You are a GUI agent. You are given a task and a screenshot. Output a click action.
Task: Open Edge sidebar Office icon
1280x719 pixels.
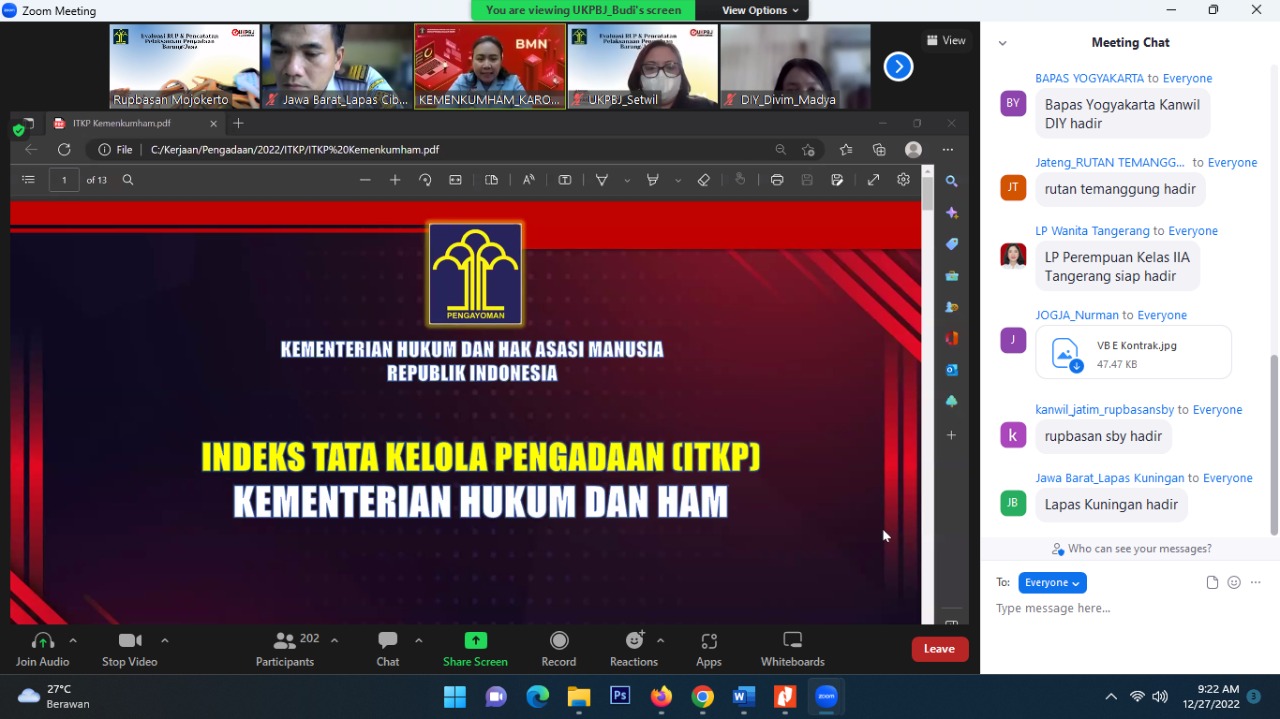(951, 338)
